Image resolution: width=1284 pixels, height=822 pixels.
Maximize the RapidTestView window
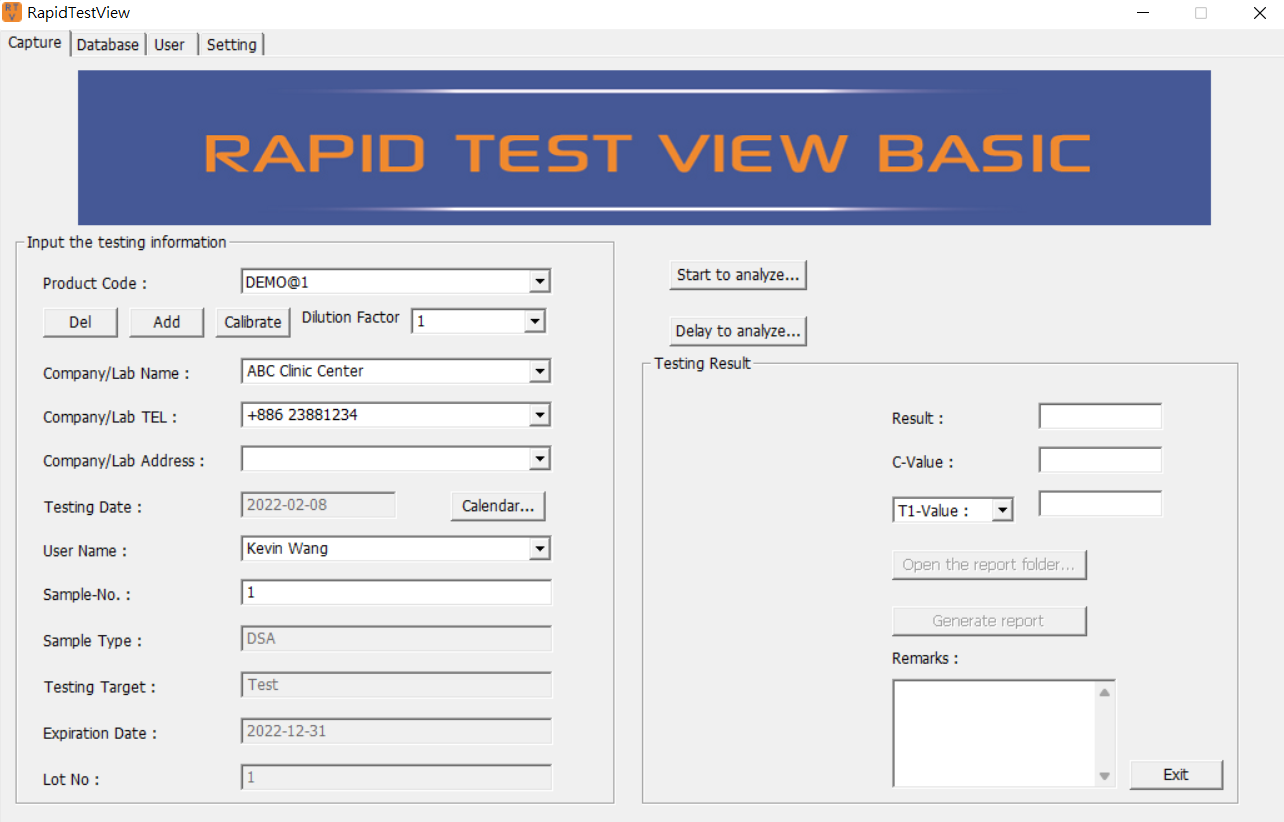pos(1201,14)
